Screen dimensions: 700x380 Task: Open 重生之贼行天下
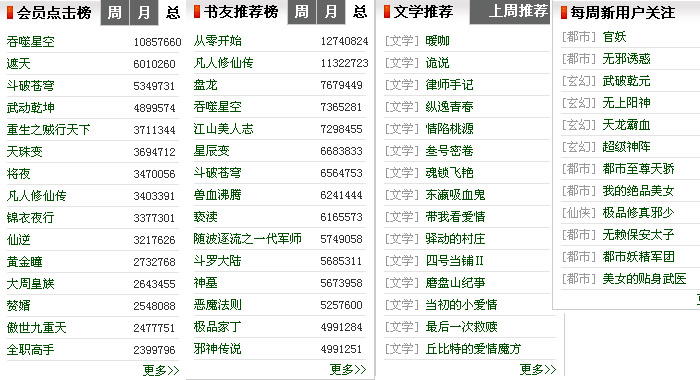point(49,130)
